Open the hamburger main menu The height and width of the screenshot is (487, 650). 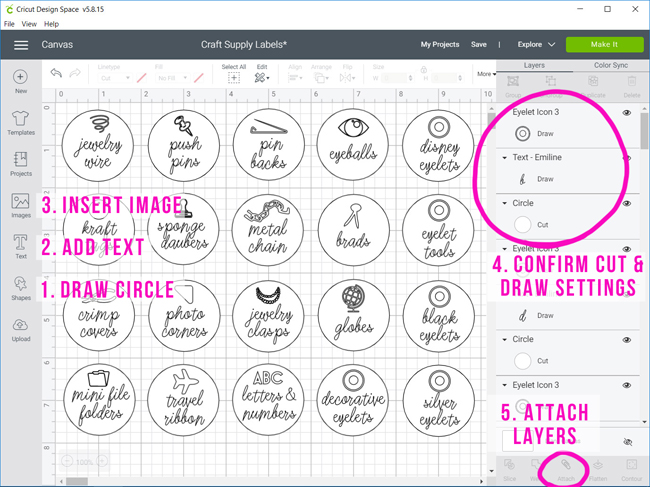click(21, 45)
